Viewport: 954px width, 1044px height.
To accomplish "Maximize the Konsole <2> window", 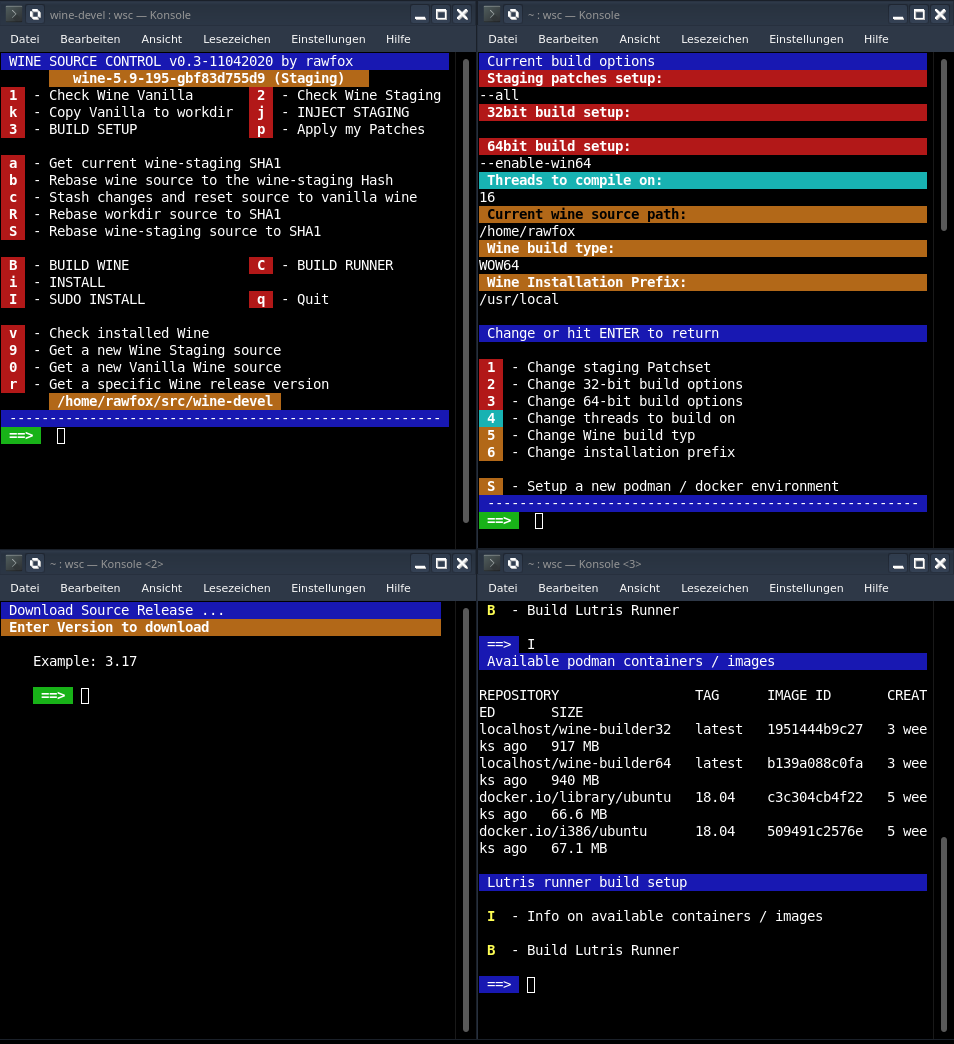I will pos(441,564).
